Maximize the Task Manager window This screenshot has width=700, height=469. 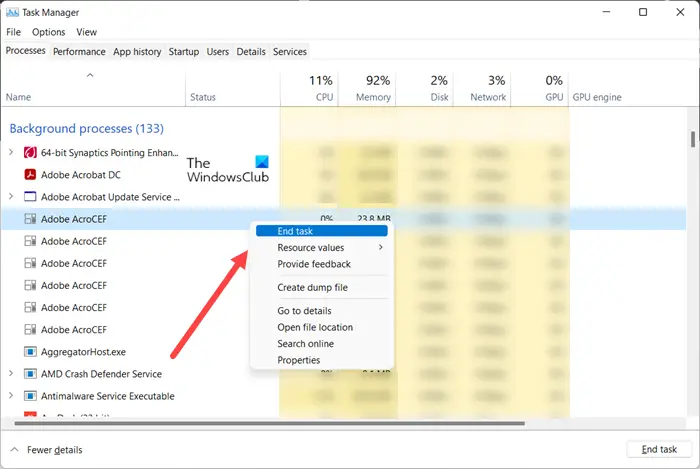point(643,12)
